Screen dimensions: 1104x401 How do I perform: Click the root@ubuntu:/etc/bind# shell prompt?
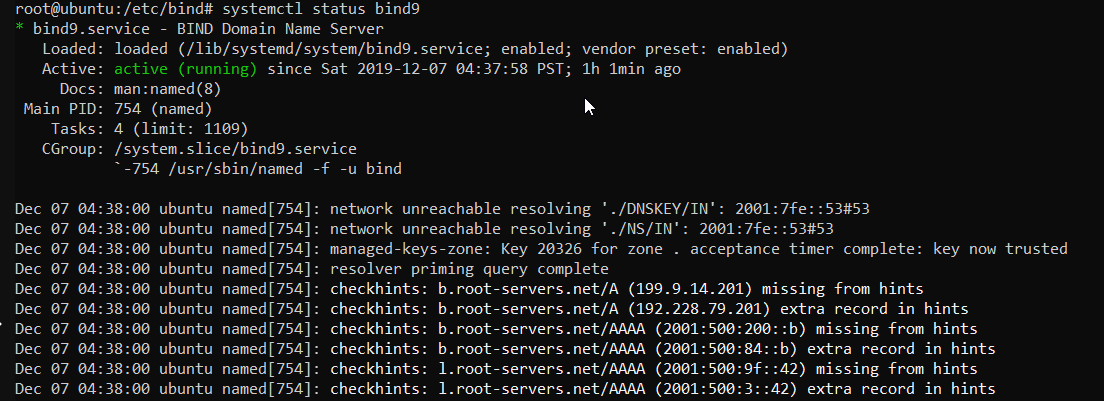click(114, 10)
